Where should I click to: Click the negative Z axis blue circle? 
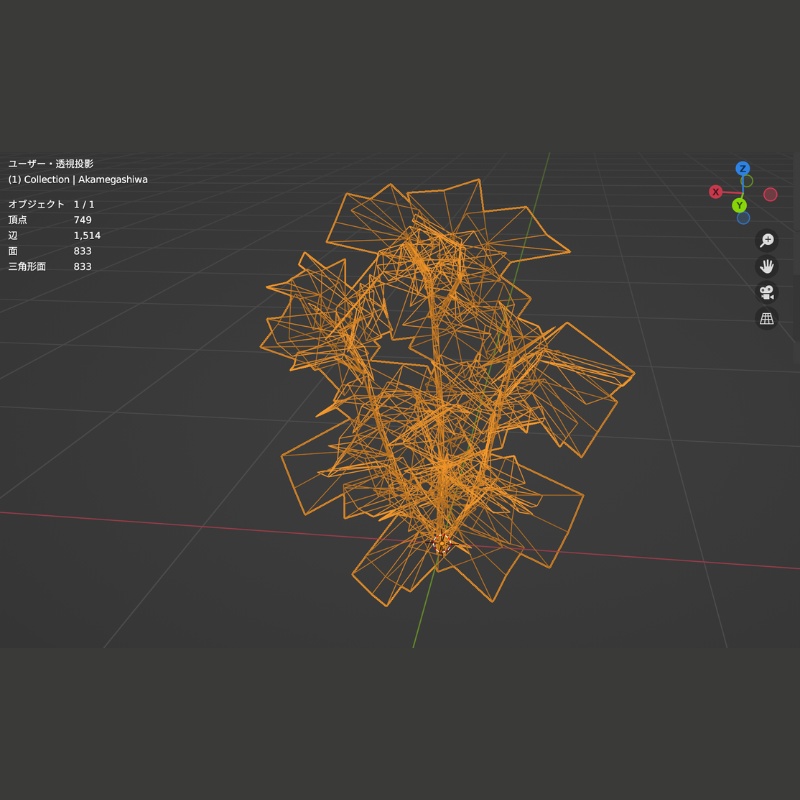point(743,218)
